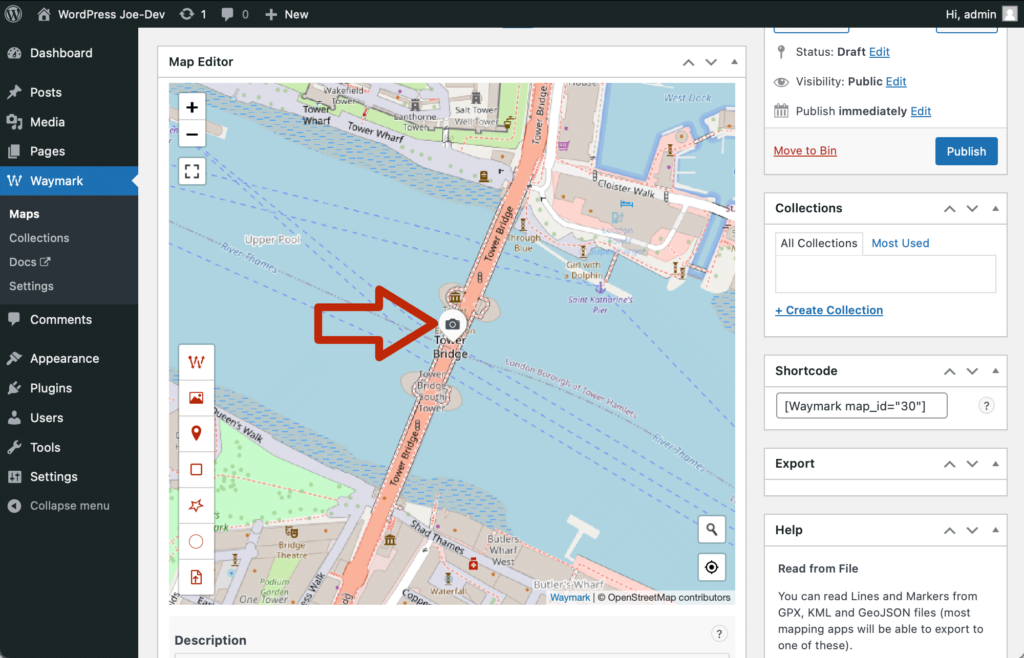1024x658 pixels.
Task: Zoom in on the map
Action: coord(192,107)
